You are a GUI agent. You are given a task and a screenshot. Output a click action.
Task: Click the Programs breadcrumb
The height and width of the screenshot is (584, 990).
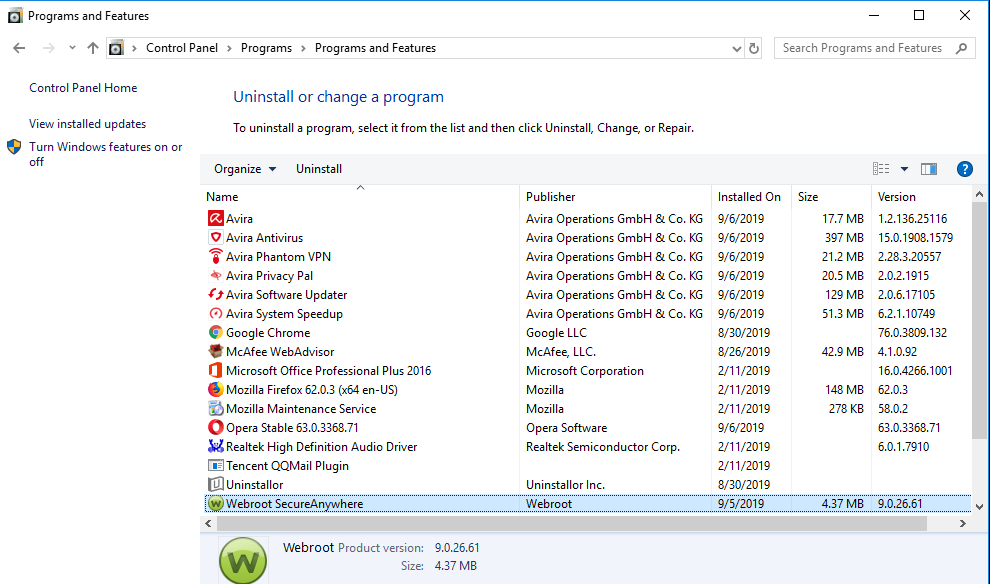pyautogui.click(x=266, y=48)
